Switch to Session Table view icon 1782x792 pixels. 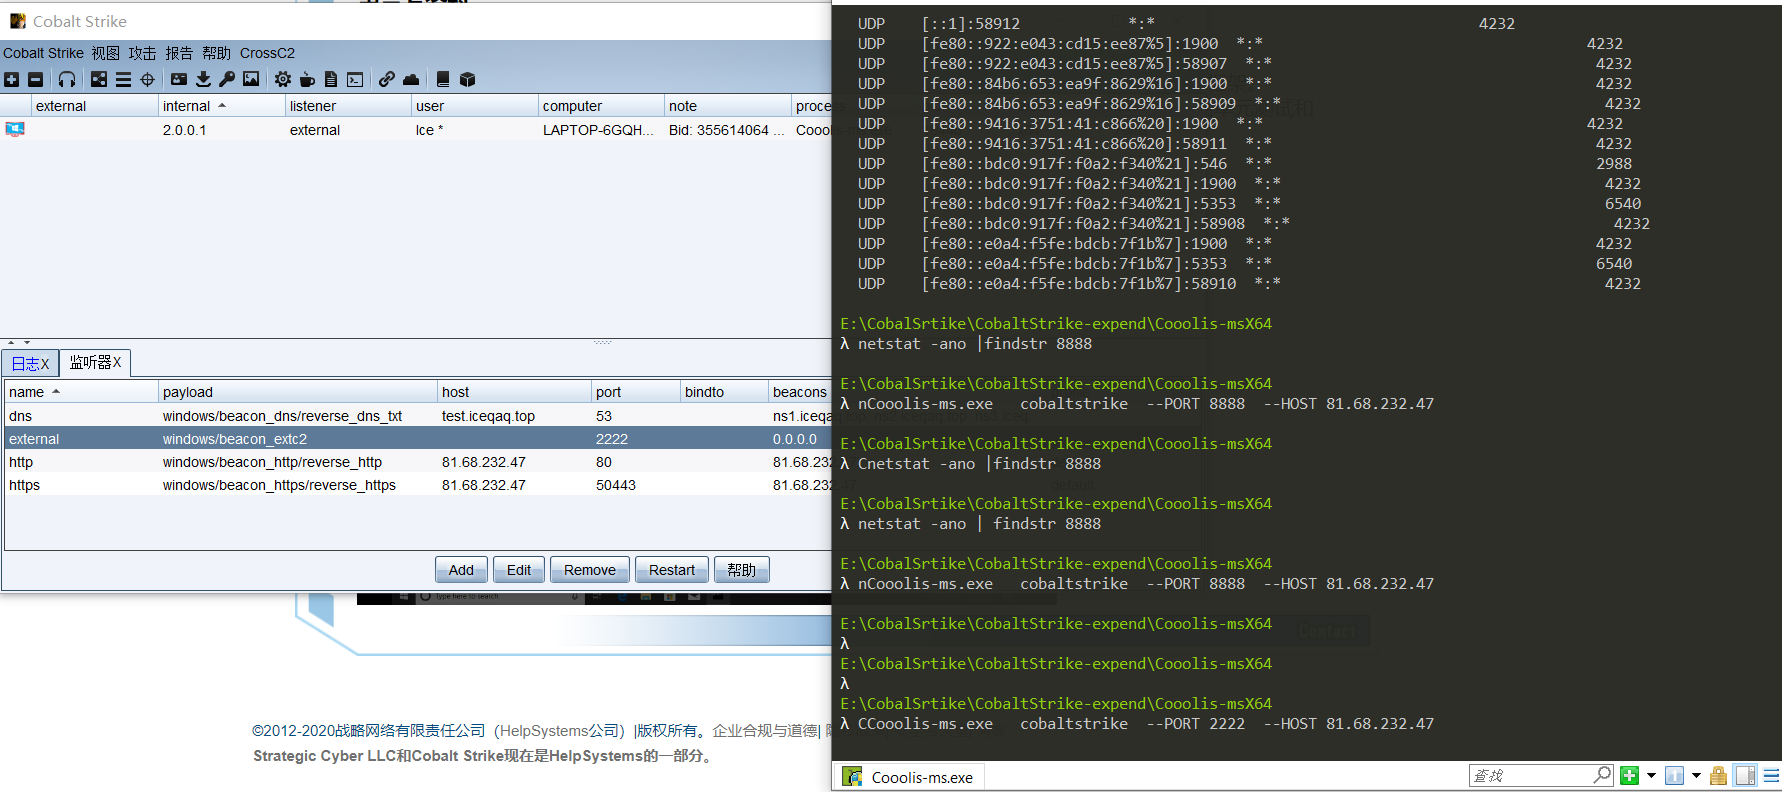point(123,79)
